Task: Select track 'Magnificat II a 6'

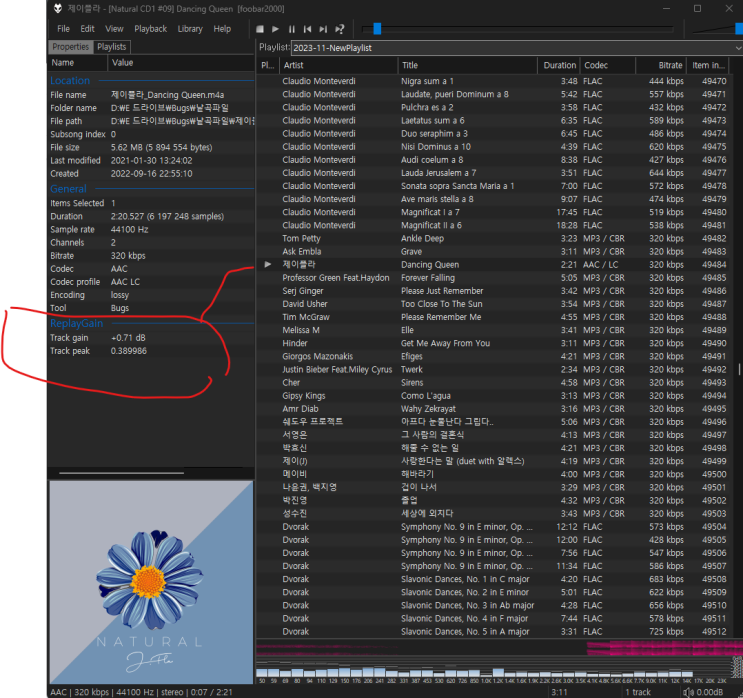Action: coord(493,225)
